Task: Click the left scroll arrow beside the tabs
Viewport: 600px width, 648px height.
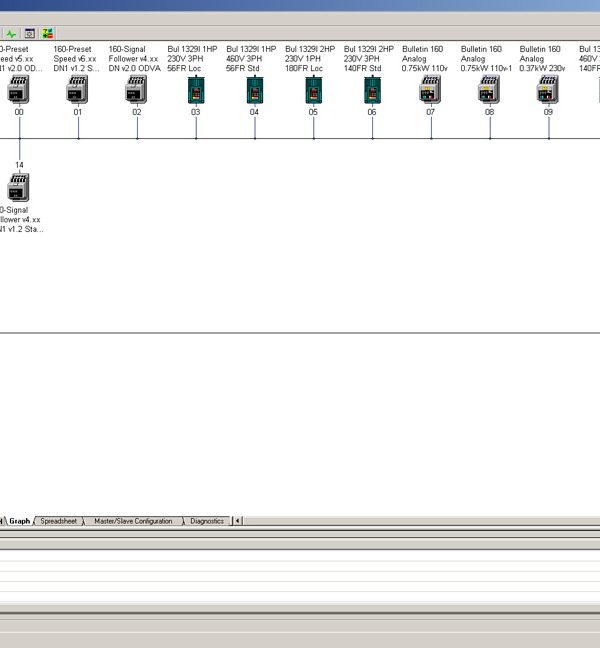Action: 238,521
